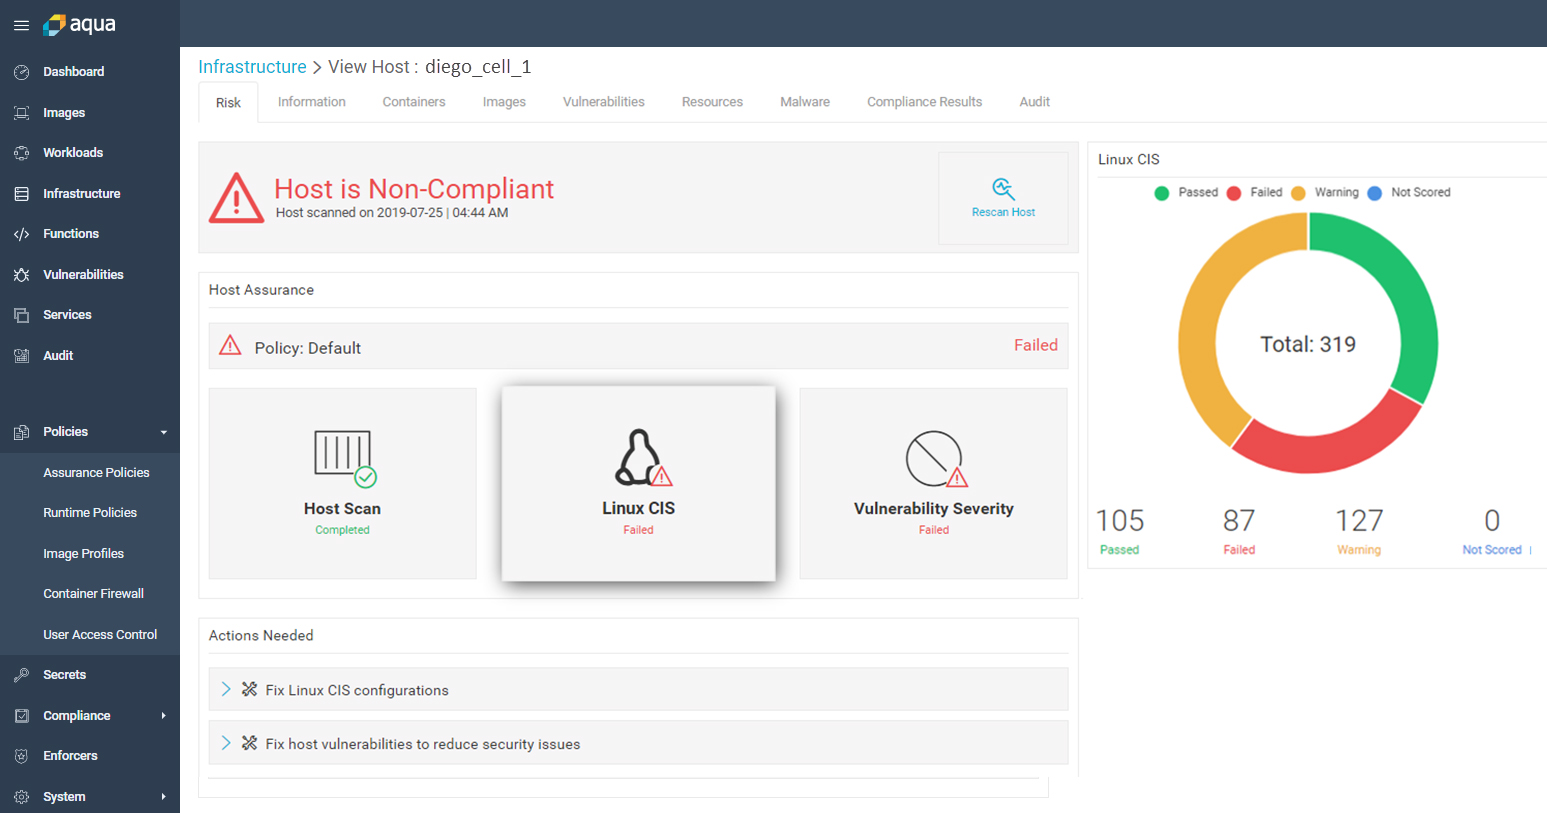Click the Host Scan Completed status
Viewport: 1547px width, 813px height.
[342, 530]
